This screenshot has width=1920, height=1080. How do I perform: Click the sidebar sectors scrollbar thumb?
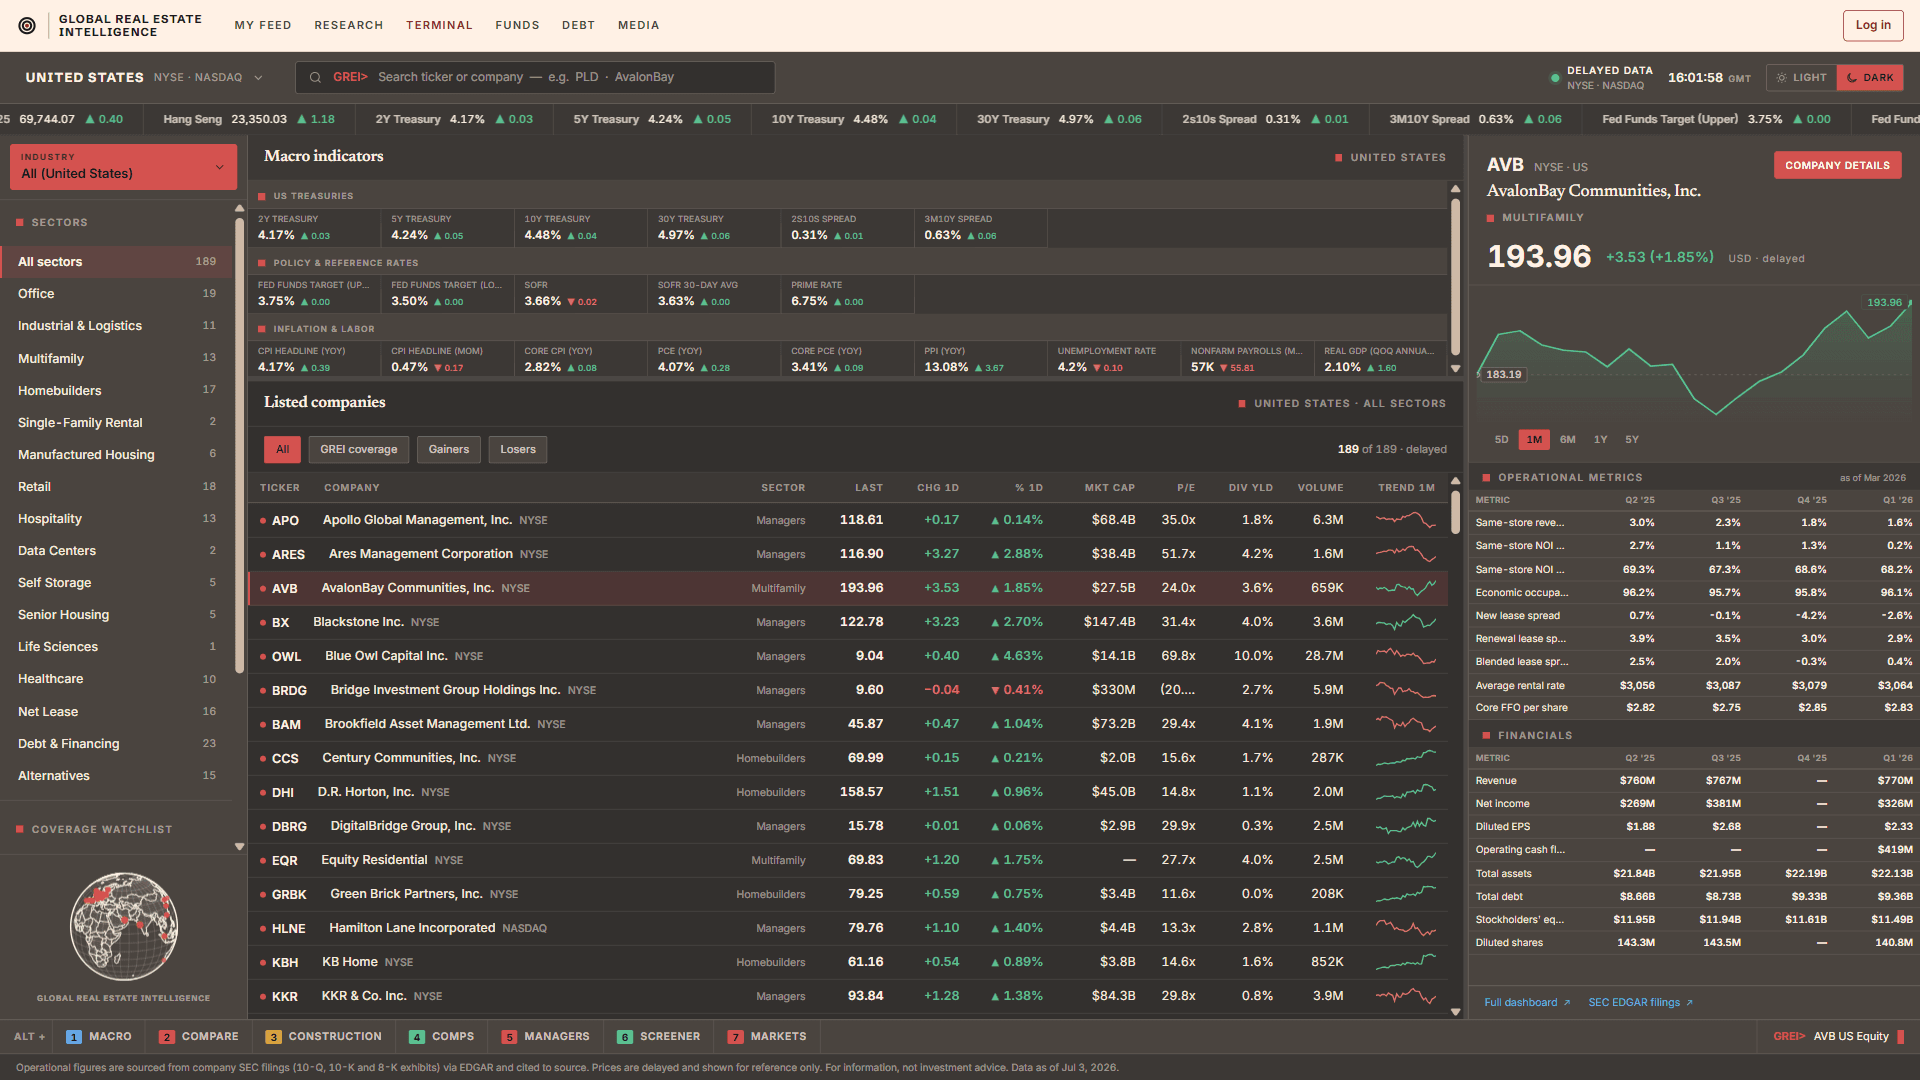(x=239, y=445)
